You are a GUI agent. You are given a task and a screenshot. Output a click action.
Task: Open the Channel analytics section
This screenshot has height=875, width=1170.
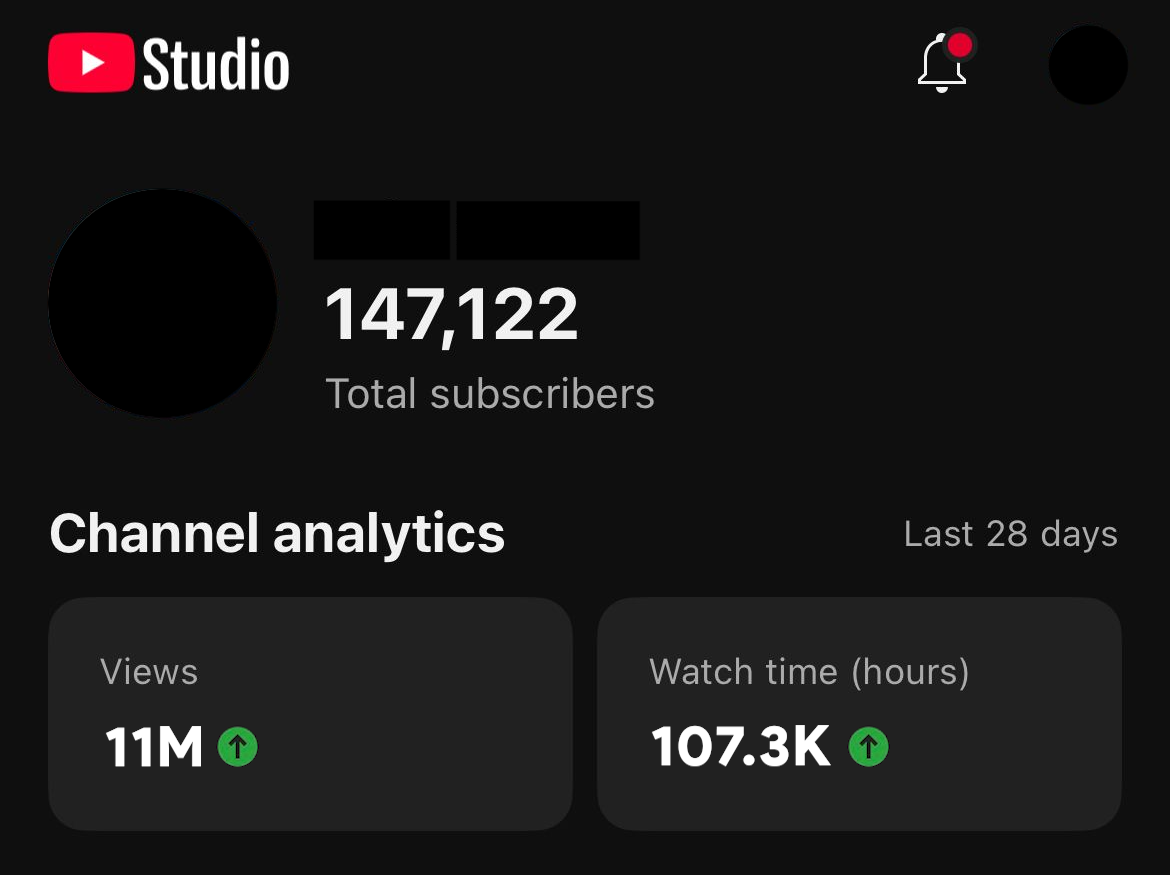pos(277,534)
